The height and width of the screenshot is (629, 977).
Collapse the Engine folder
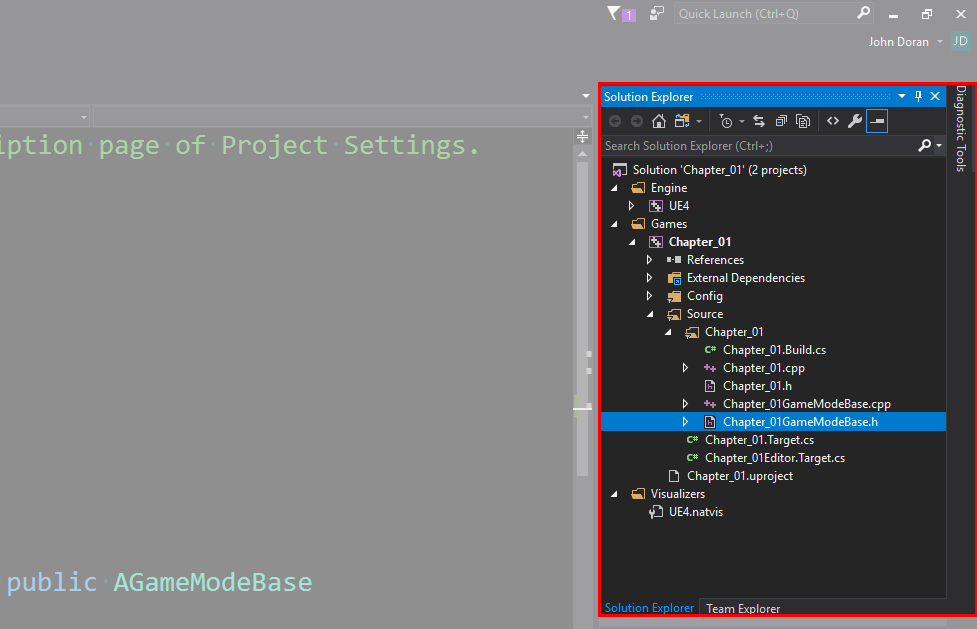click(x=614, y=188)
